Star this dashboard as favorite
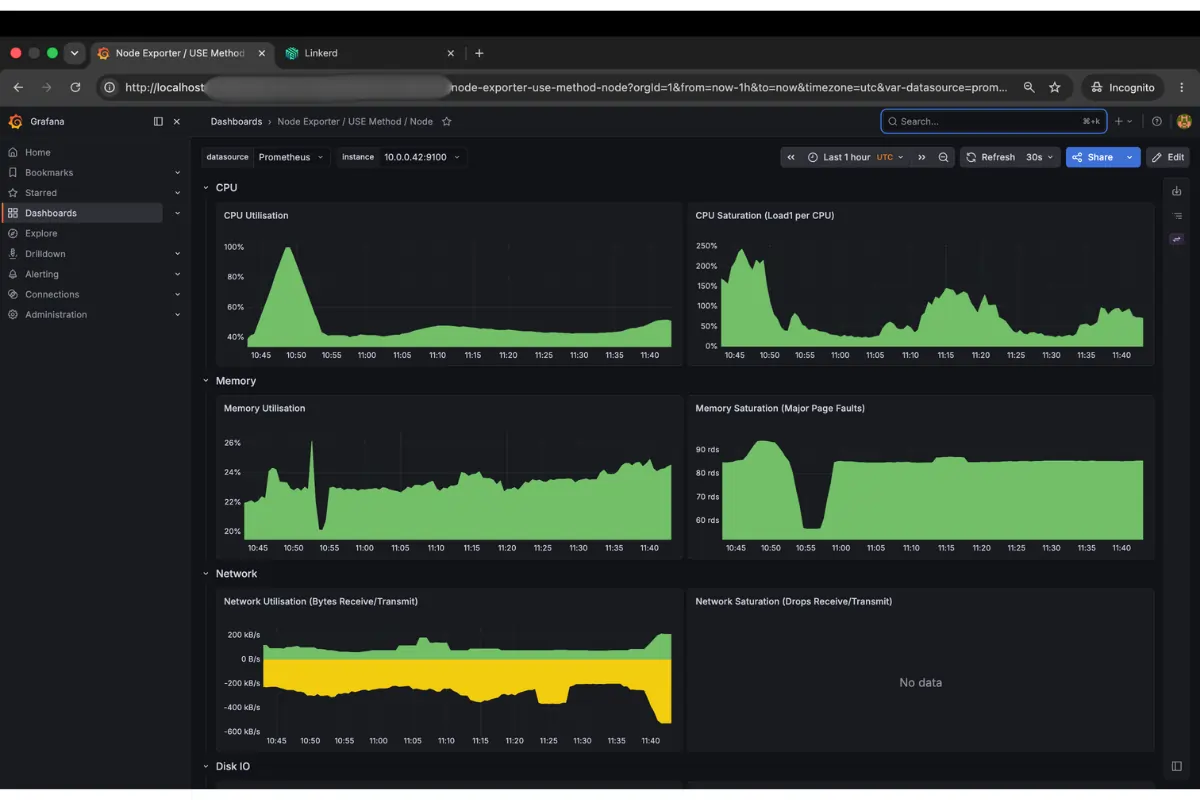 click(447, 122)
